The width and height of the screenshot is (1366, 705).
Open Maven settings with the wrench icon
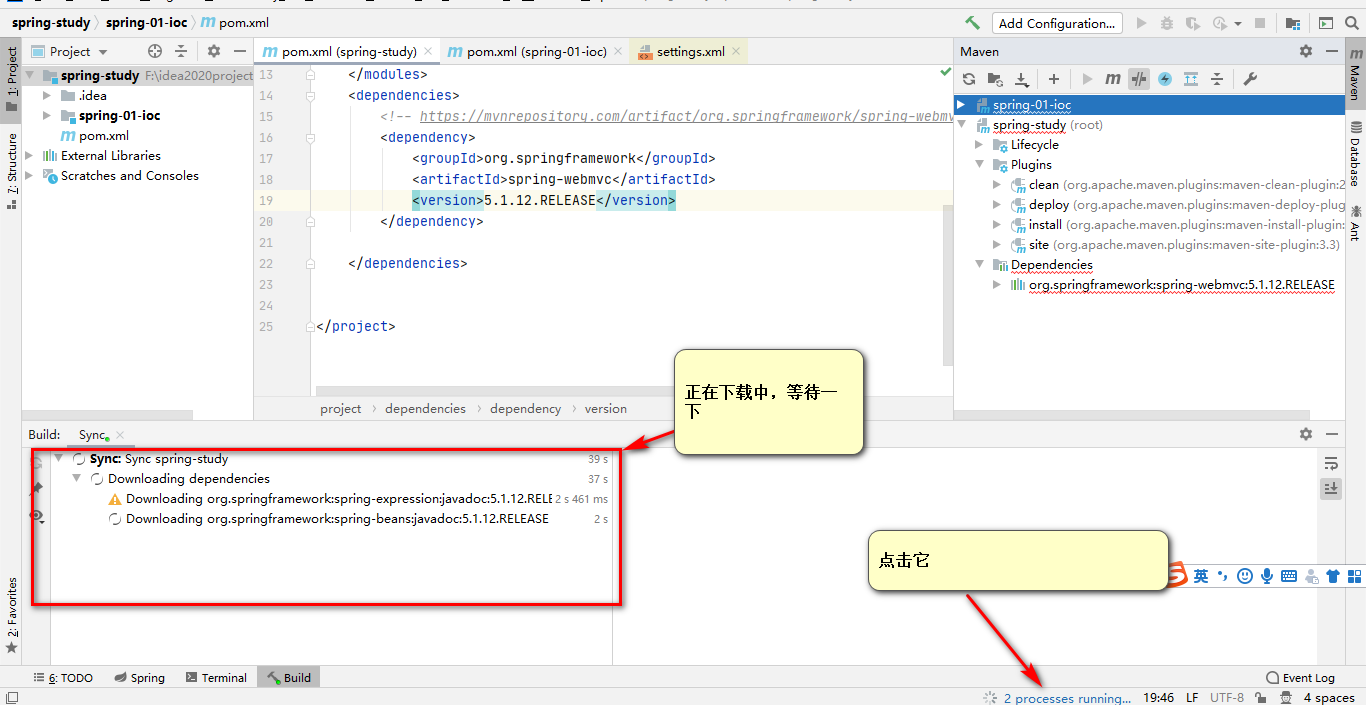1249,79
